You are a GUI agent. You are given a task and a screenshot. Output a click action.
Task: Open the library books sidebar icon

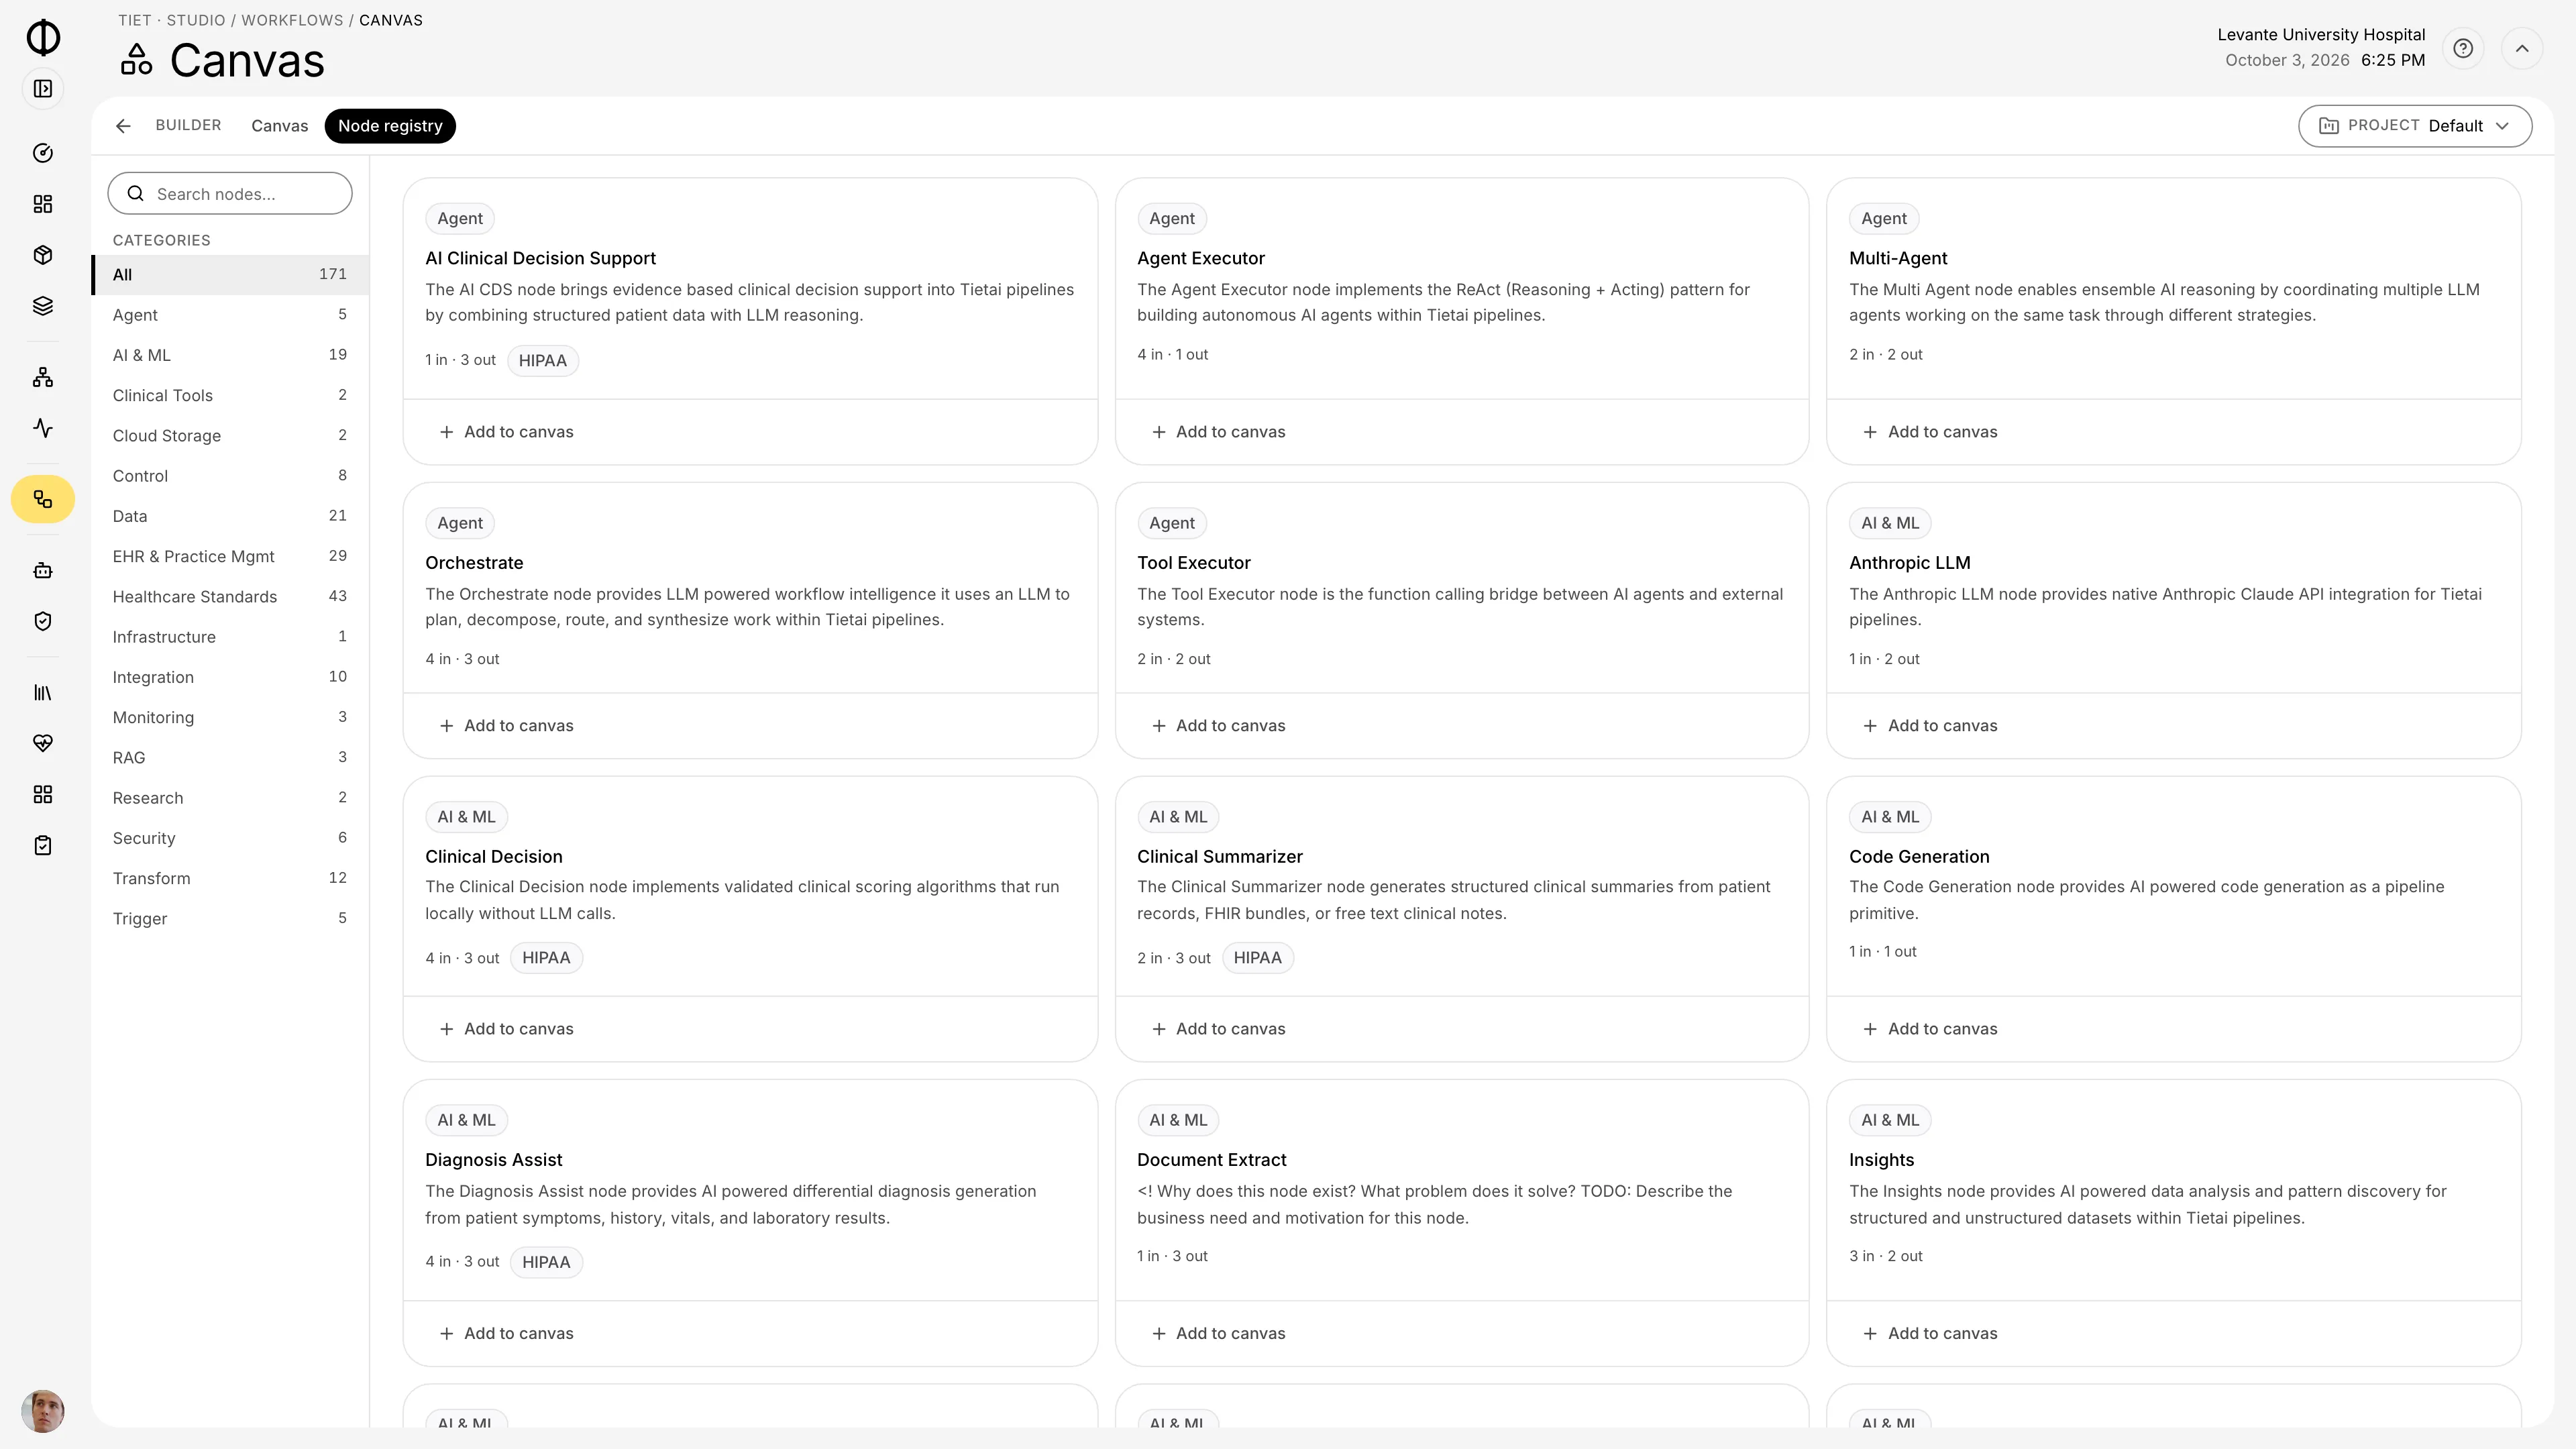click(x=43, y=692)
